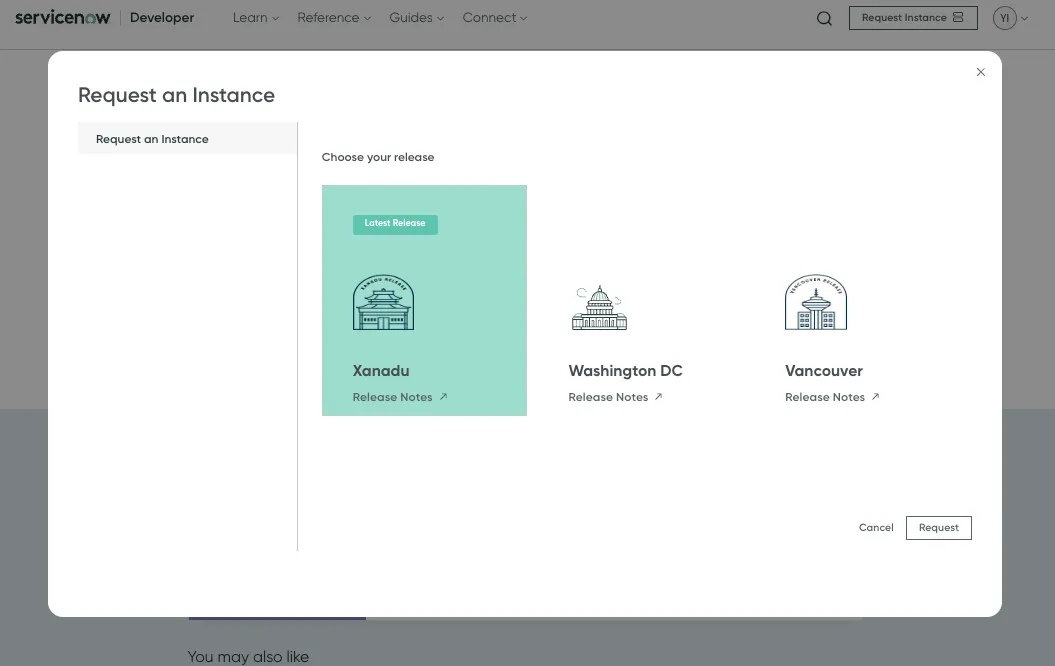Close the Request an Instance dialog

980,72
